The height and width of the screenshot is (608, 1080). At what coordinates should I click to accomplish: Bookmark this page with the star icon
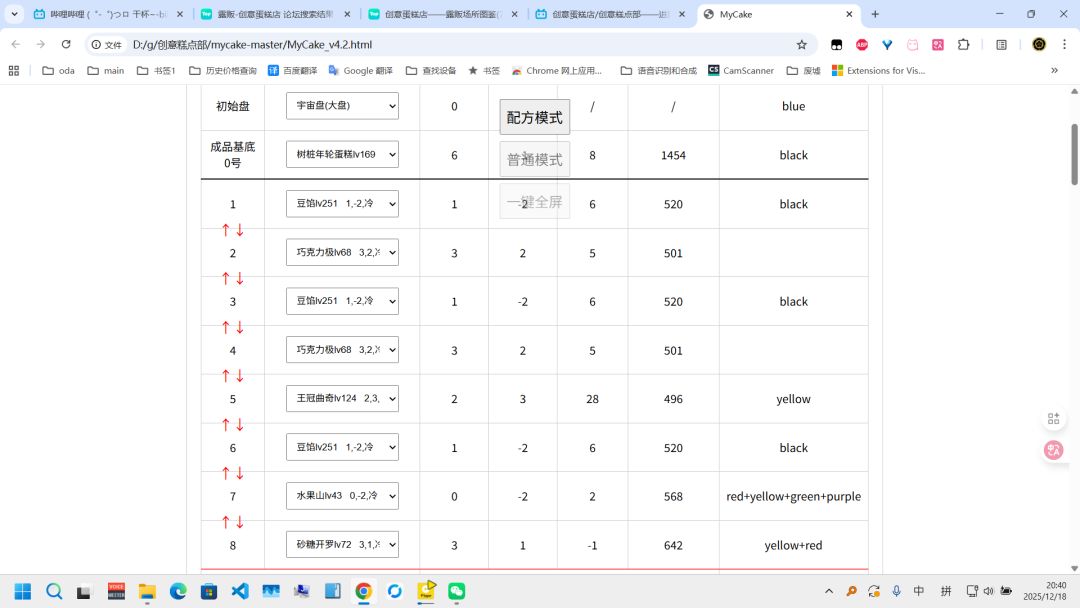[802, 45]
